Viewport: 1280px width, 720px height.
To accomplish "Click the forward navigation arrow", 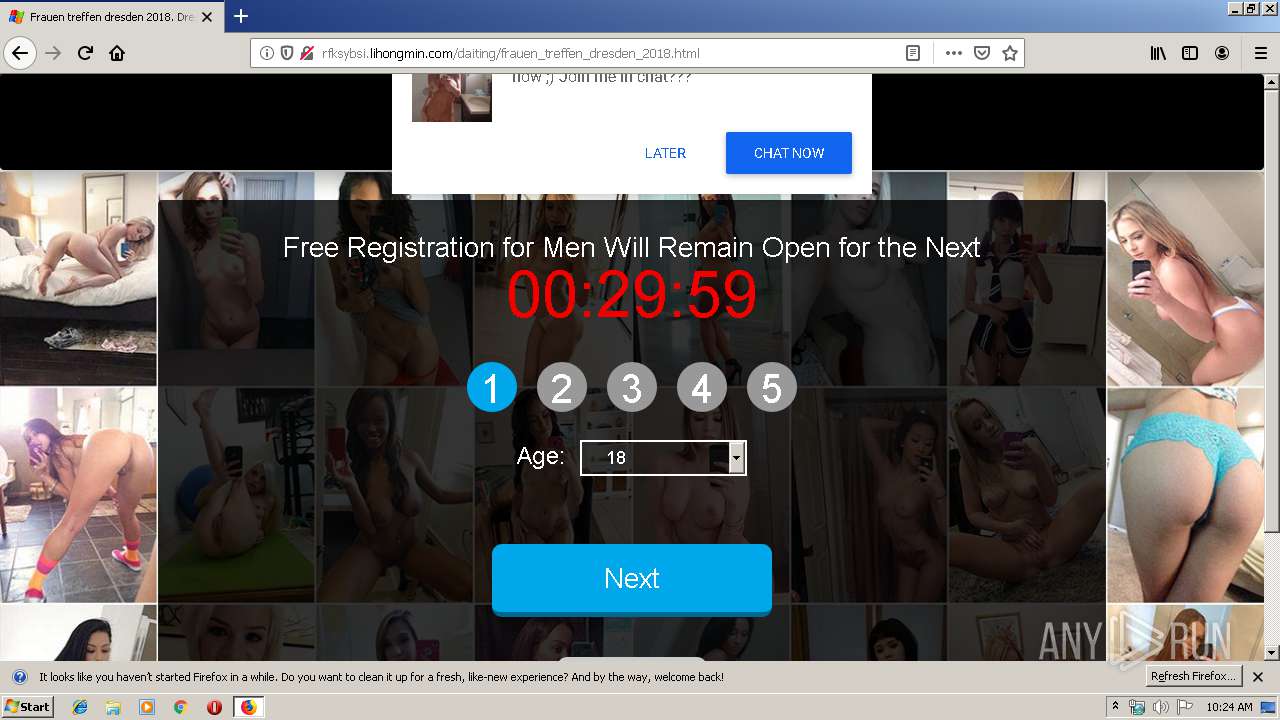I will pos(53,53).
